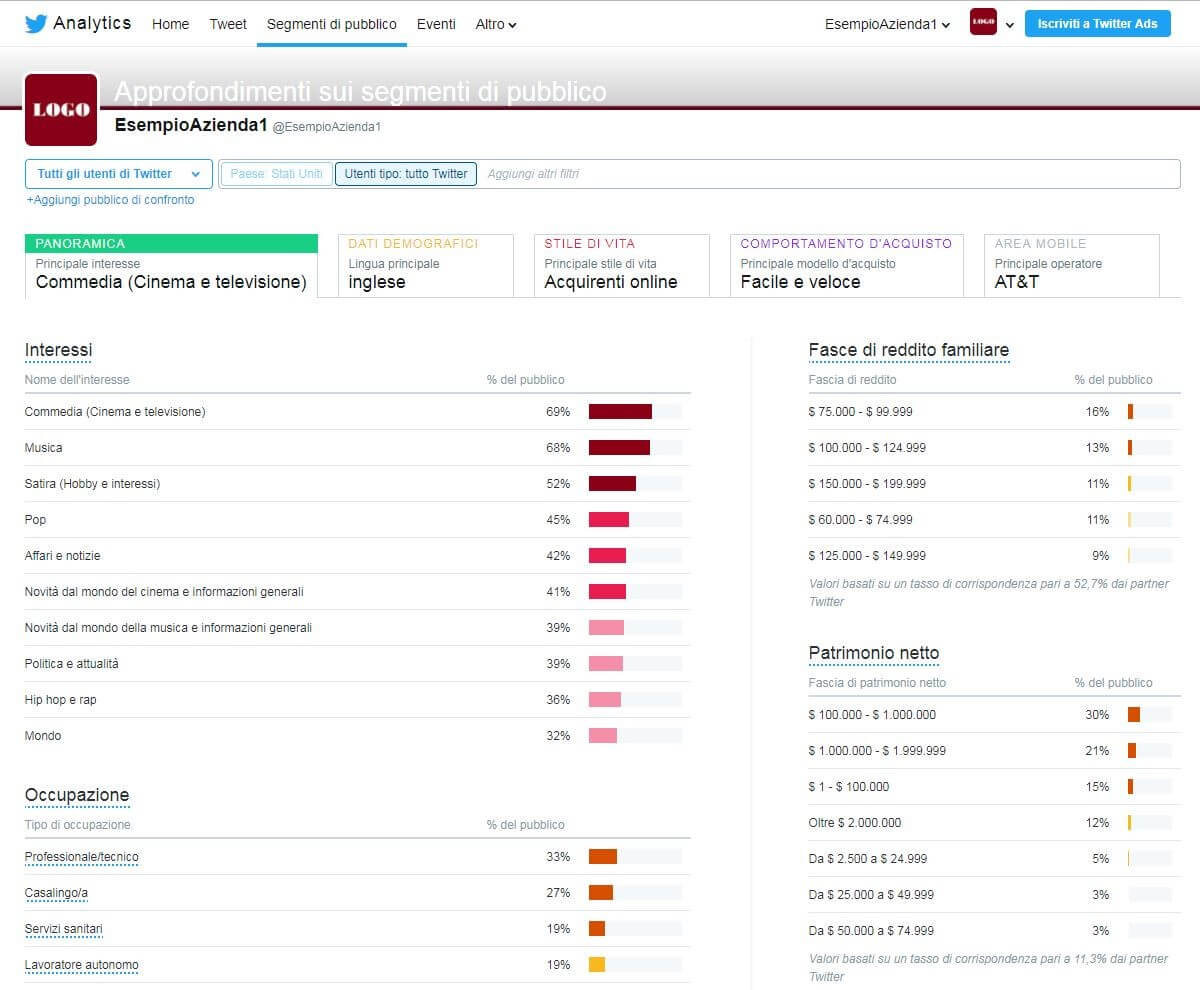Image resolution: width=1200 pixels, height=990 pixels.
Task: Switch to Stile di vita tab
Action: (622, 265)
